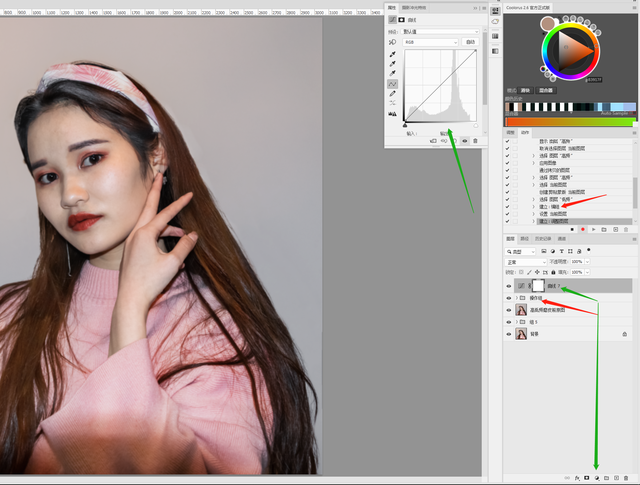Image resolution: width=640 pixels, height=485 pixels.
Task: Switch to the 历史记录 tab
Action: 543,239
